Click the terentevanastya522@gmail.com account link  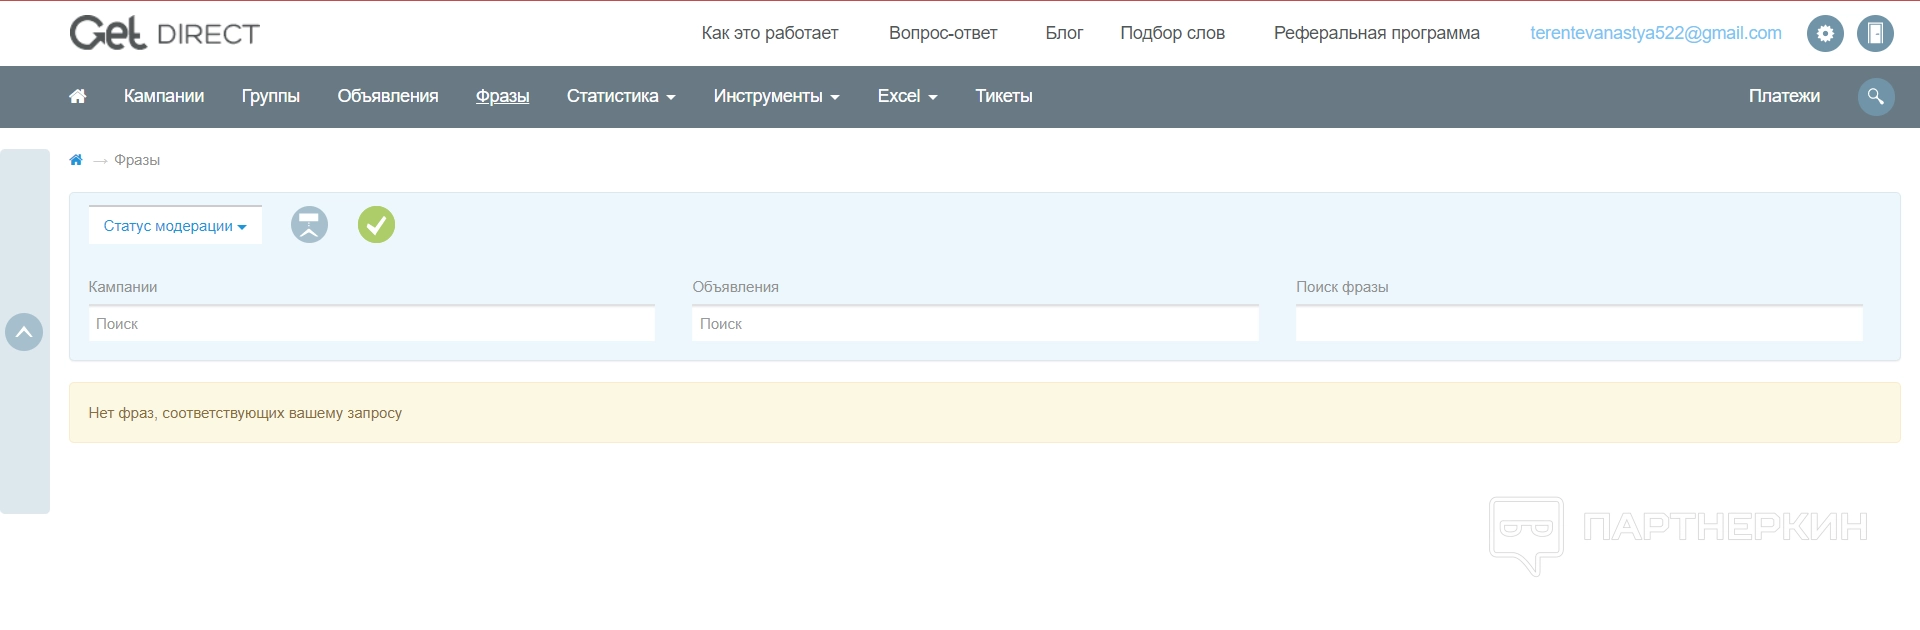(1656, 33)
